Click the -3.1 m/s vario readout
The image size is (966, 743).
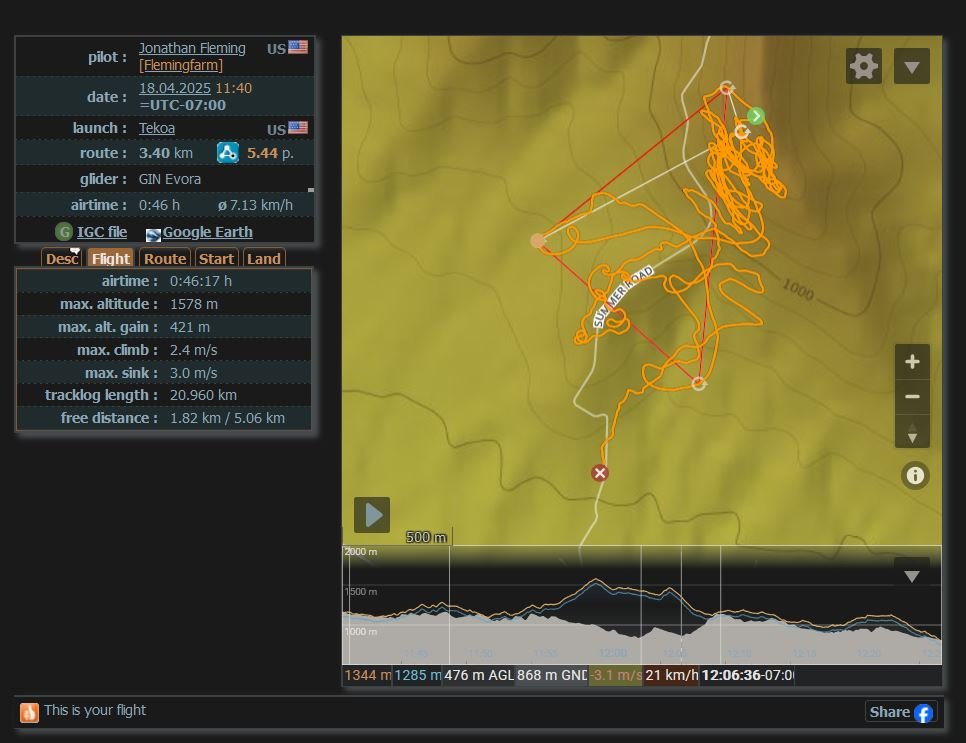point(615,675)
